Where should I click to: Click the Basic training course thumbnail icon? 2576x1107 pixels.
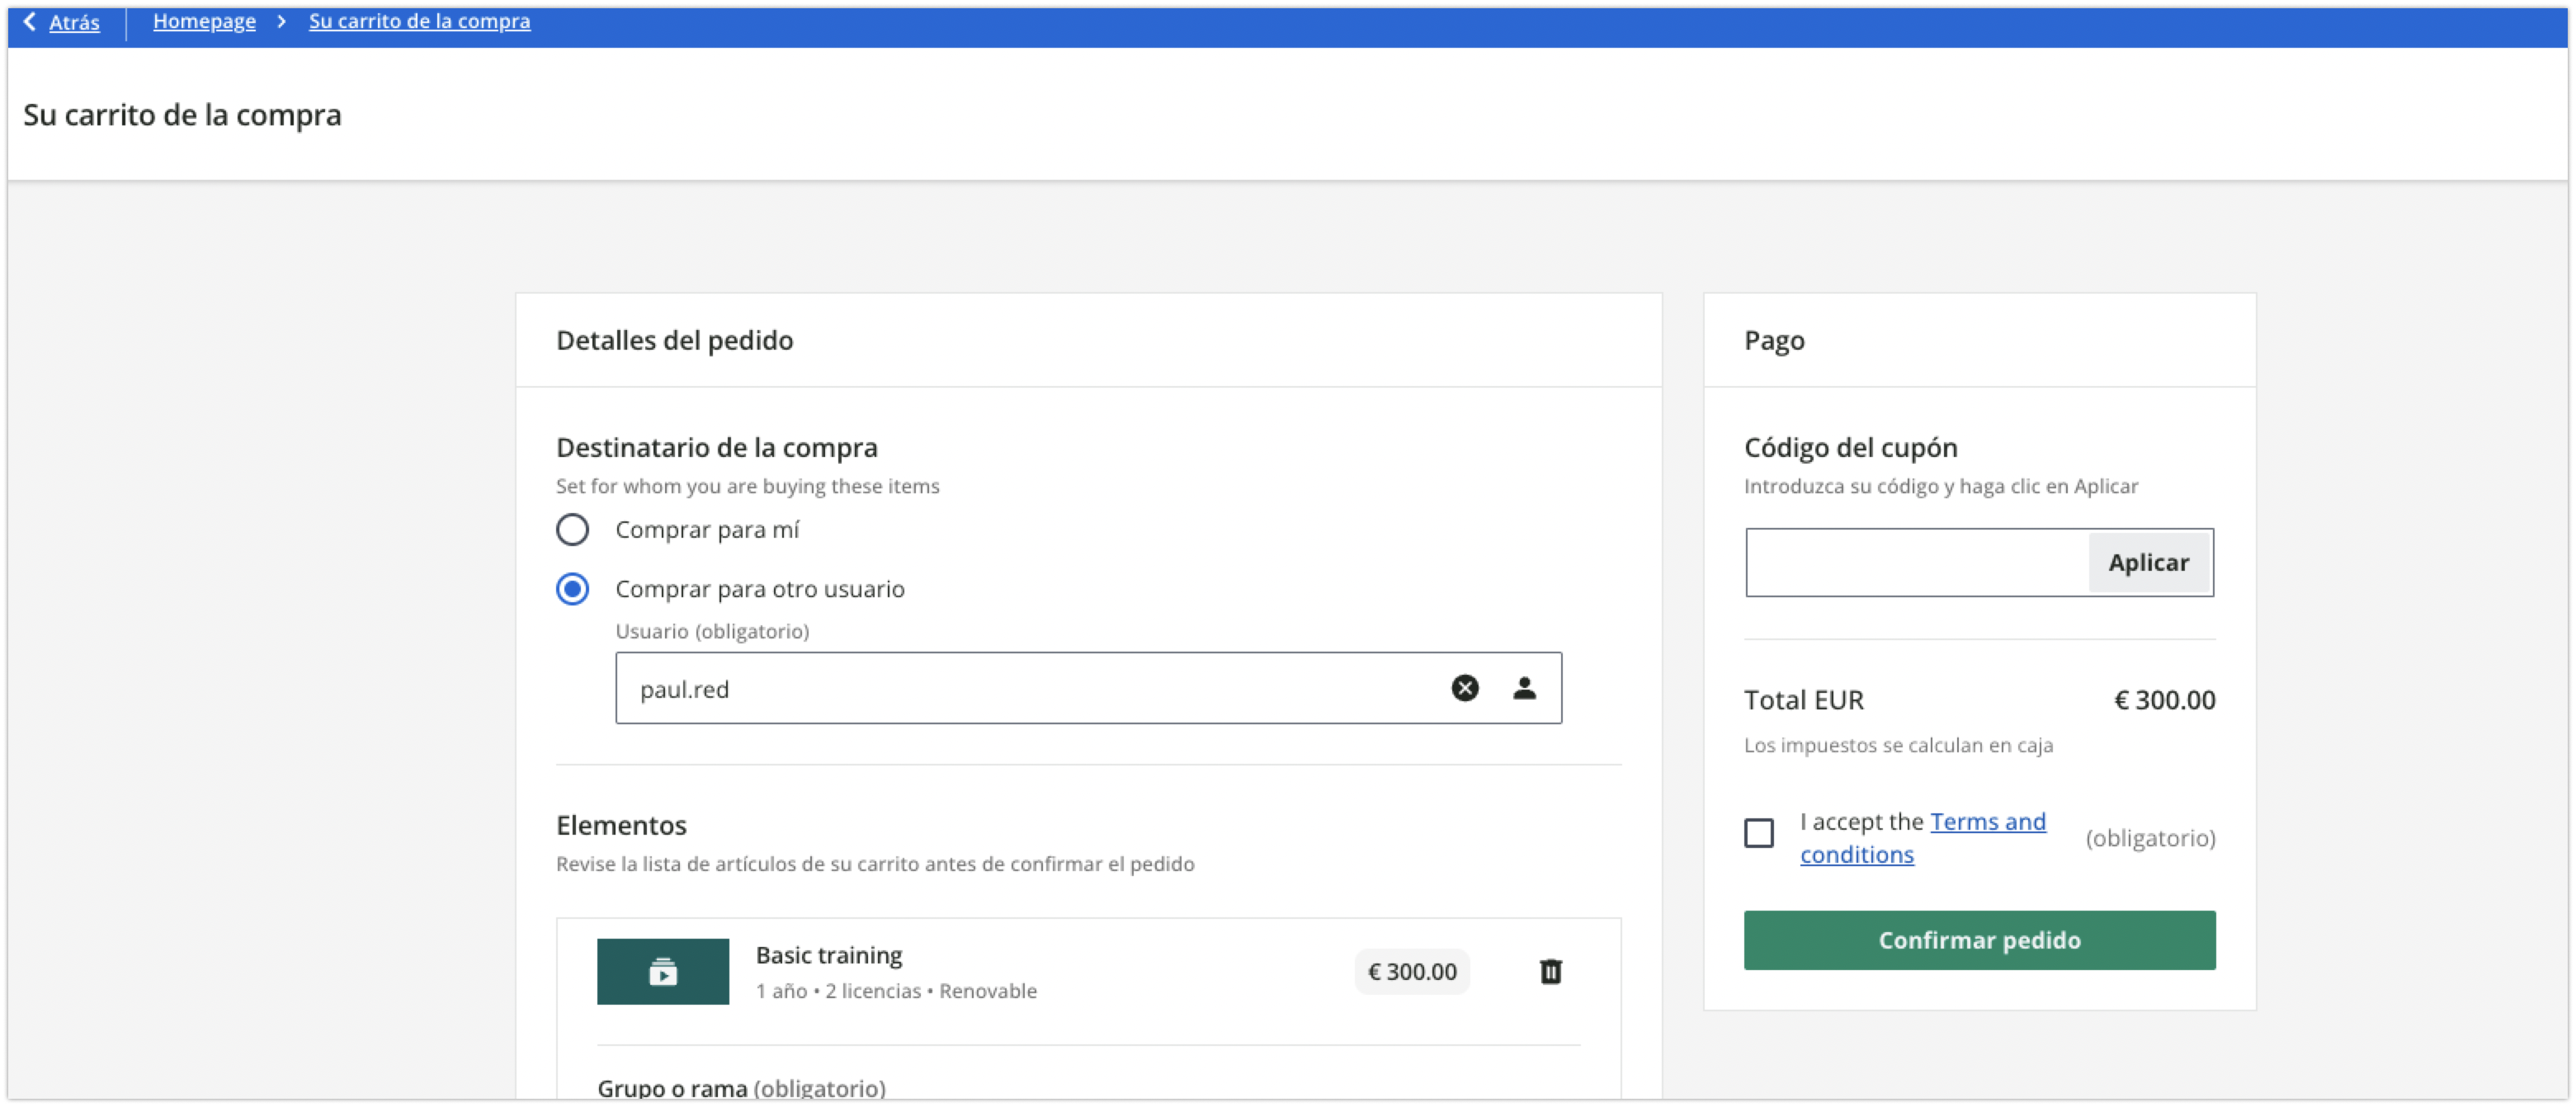pyautogui.click(x=663, y=970)
